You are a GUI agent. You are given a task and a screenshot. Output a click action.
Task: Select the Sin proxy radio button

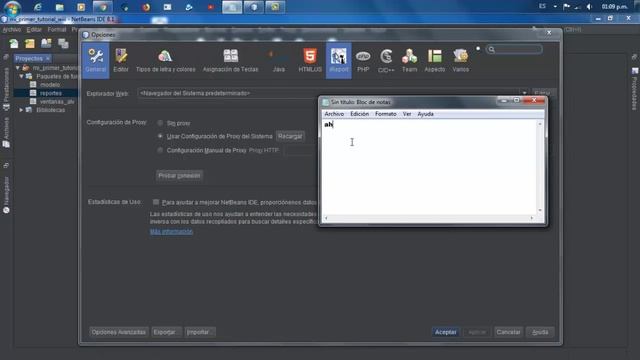[x=160, y=123]
